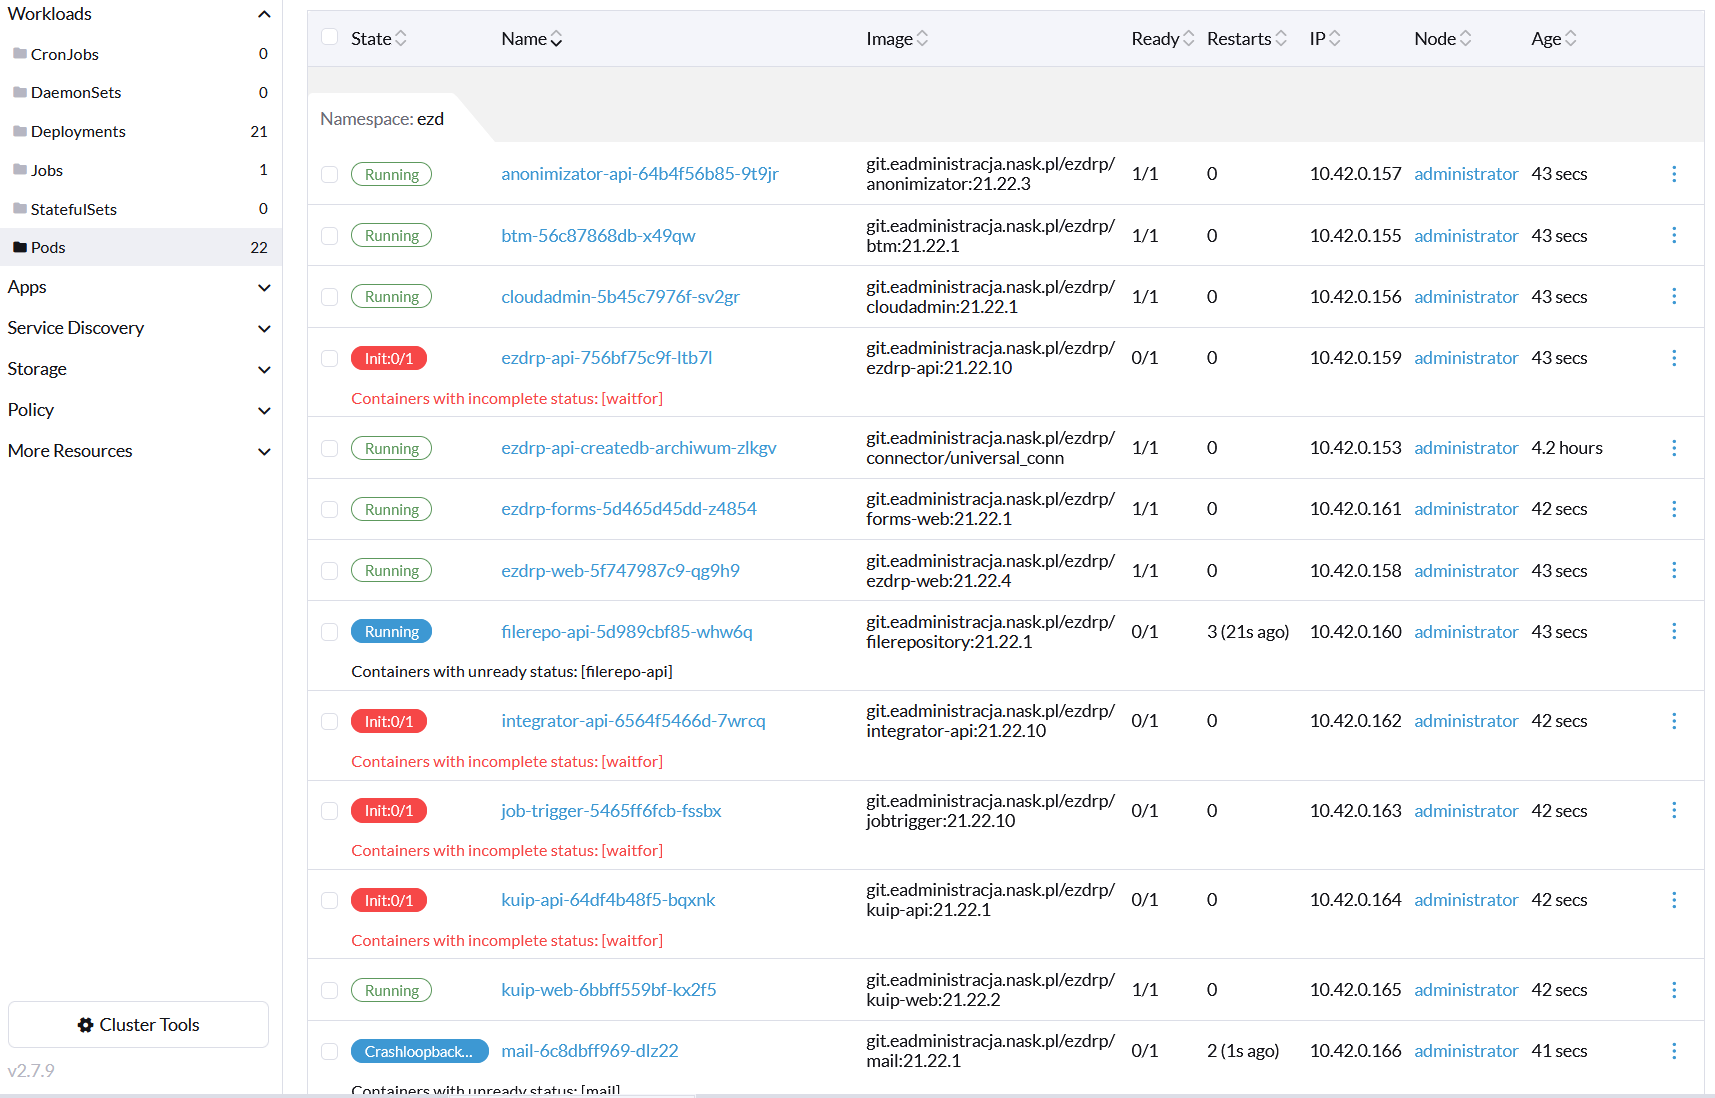Open pod mail-6c8dbff969-dlz22
Image resolution: width=1715 pixels, height=1098 pixels.
click(x=589, y=1051)
